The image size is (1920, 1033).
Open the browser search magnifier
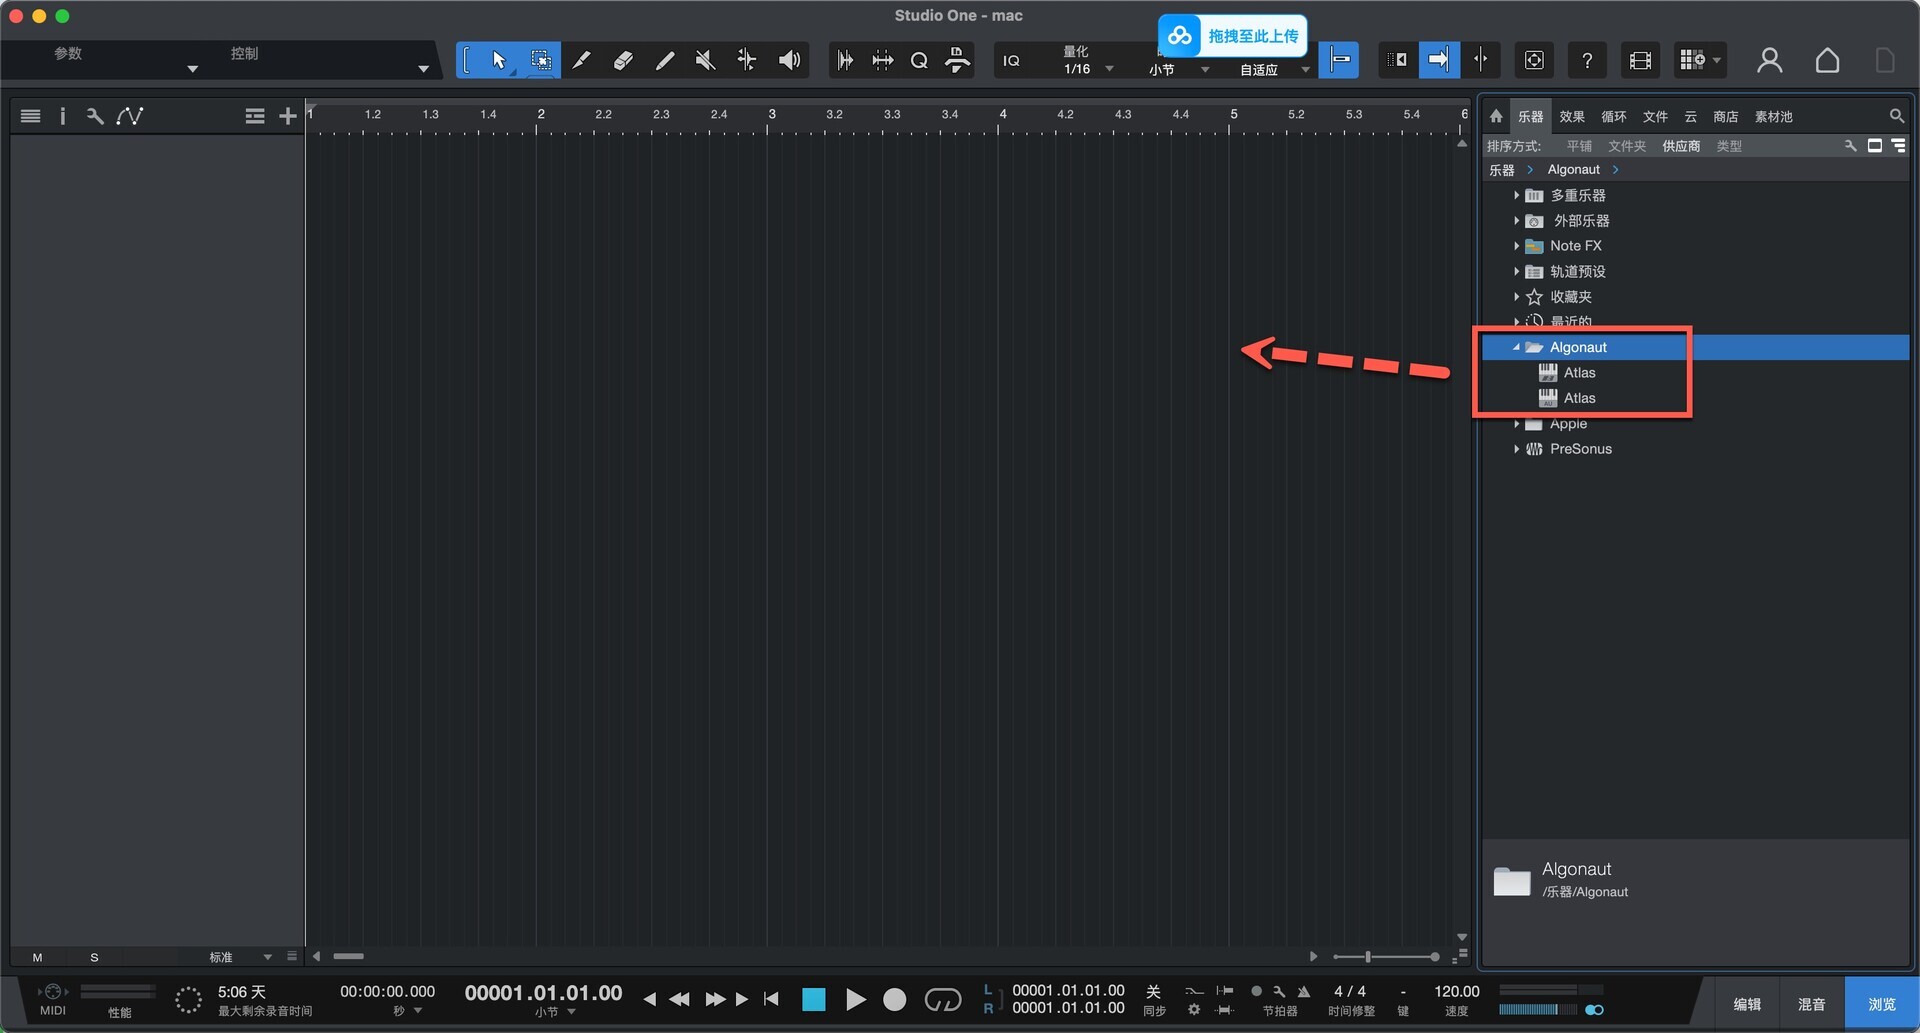tap(1896, 116)
